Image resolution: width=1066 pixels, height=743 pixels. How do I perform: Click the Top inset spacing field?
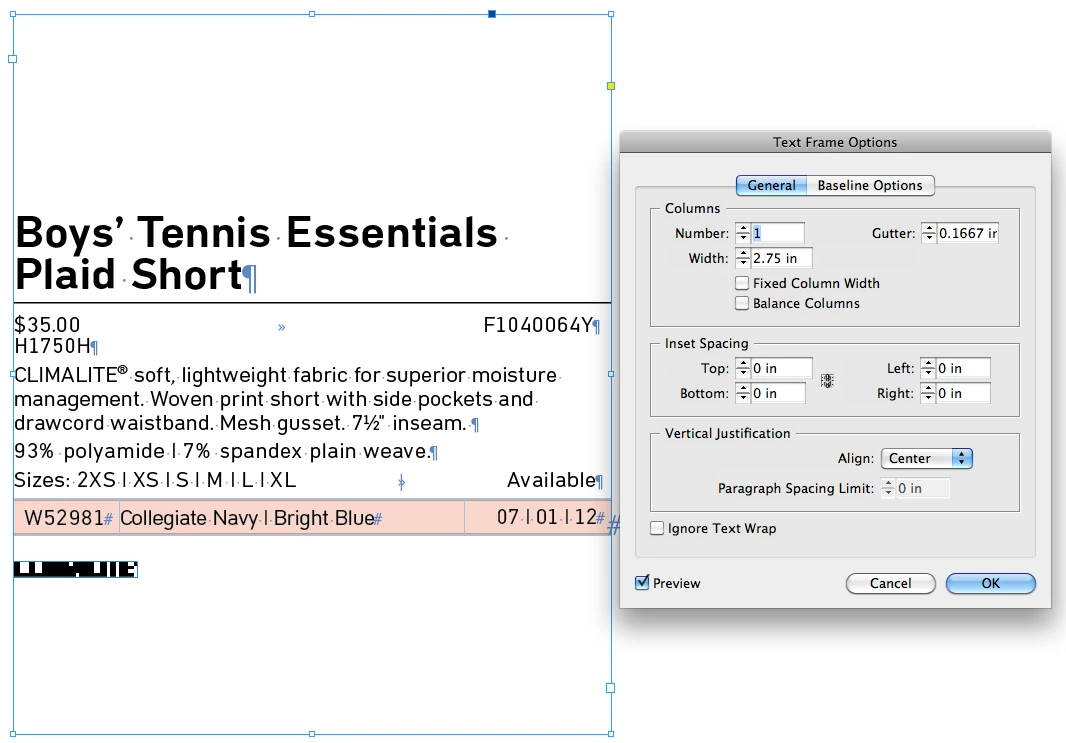click(x=781, y=368)
